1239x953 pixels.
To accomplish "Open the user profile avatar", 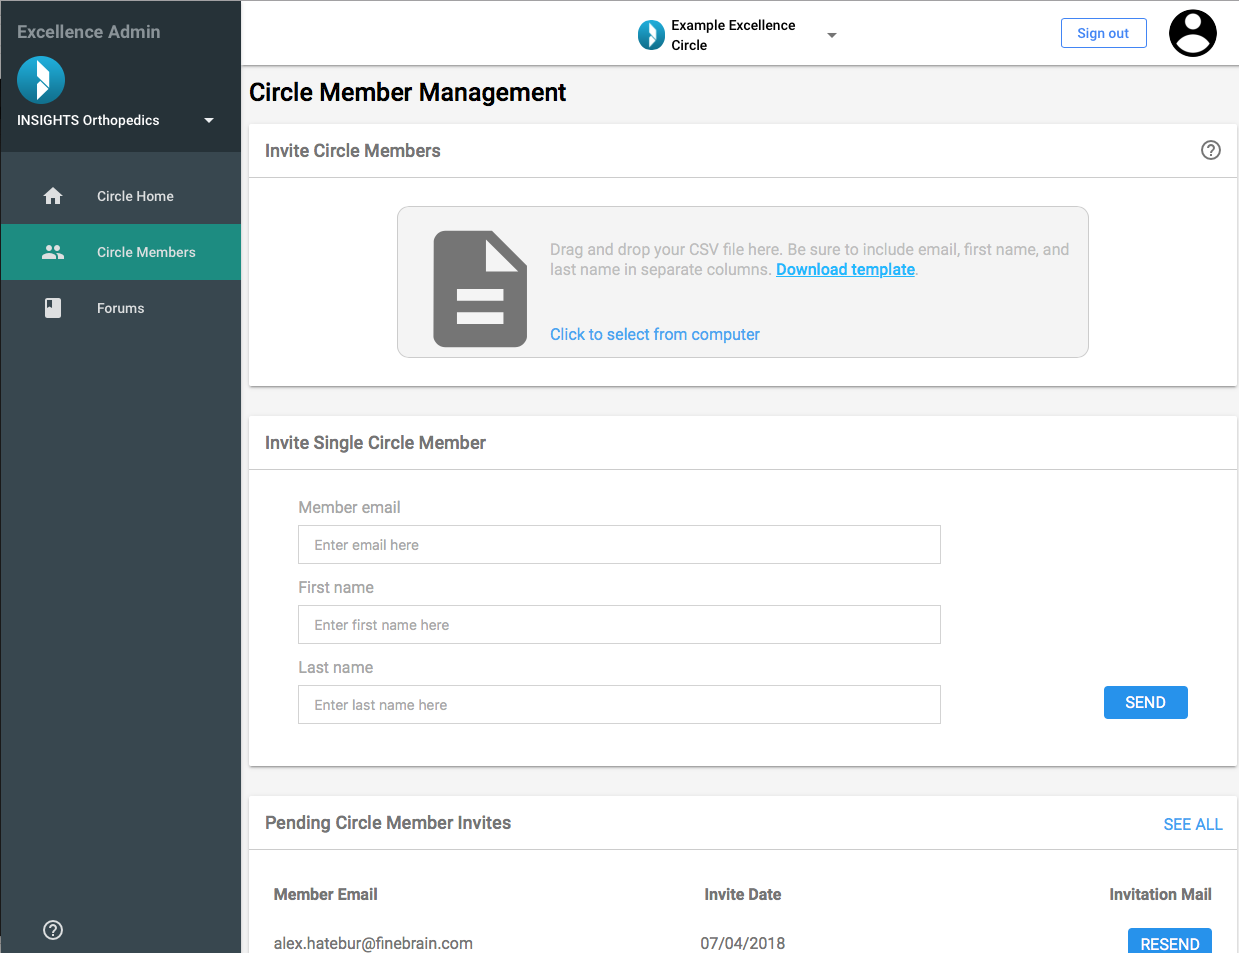I will tap(1192, 33).
